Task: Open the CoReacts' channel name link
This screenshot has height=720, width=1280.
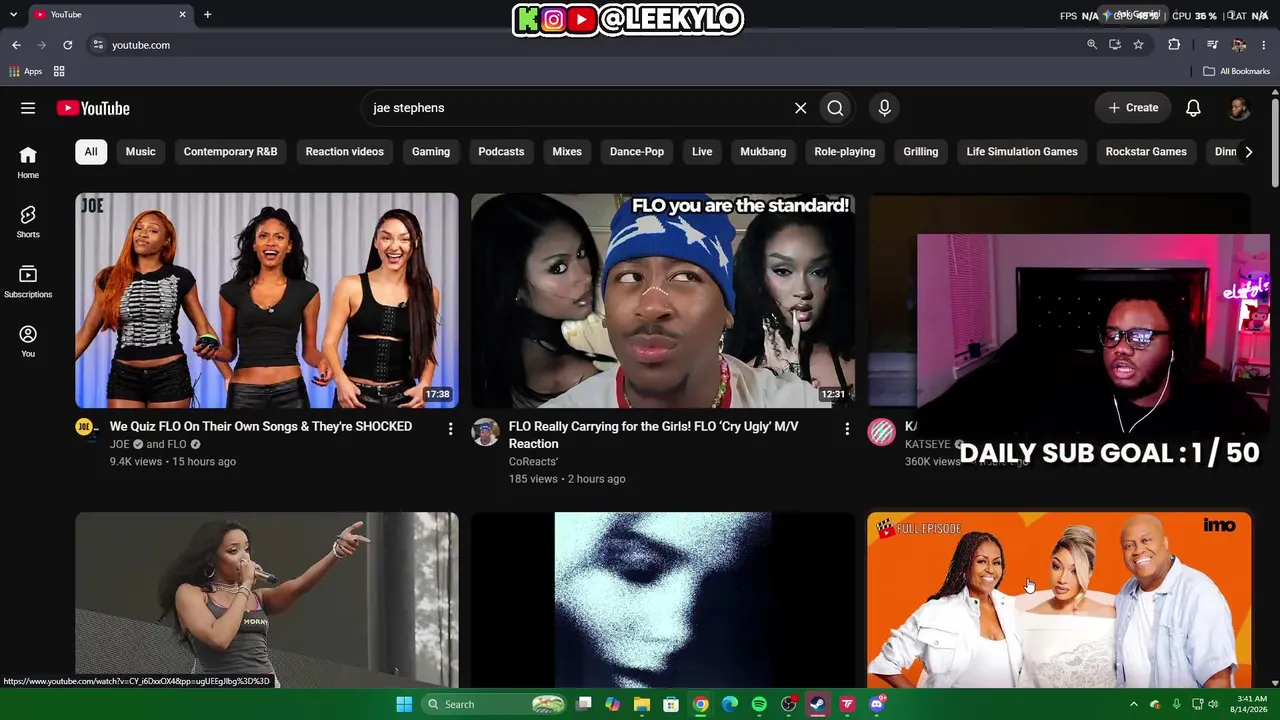Action: [x=533, y=462]
